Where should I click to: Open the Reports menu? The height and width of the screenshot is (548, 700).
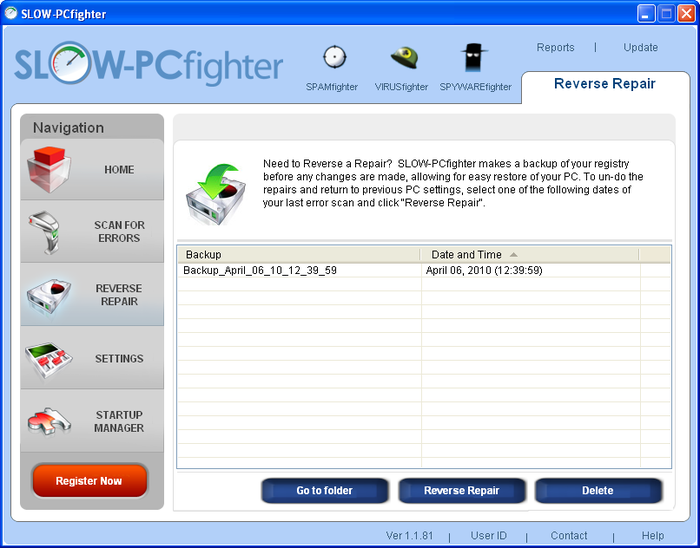click(555, 47)
